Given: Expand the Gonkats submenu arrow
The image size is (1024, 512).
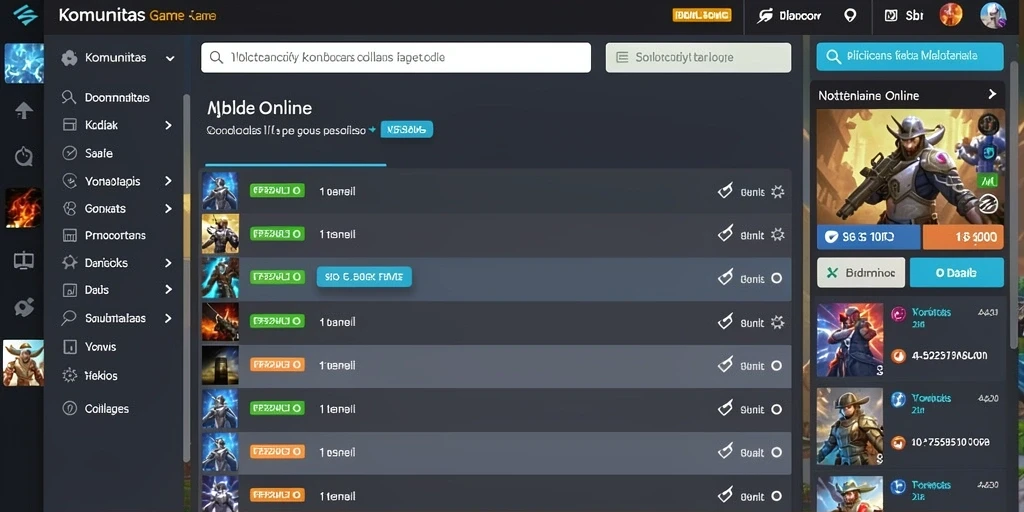Looking at the screenshot, I should (x=168, y=208).
